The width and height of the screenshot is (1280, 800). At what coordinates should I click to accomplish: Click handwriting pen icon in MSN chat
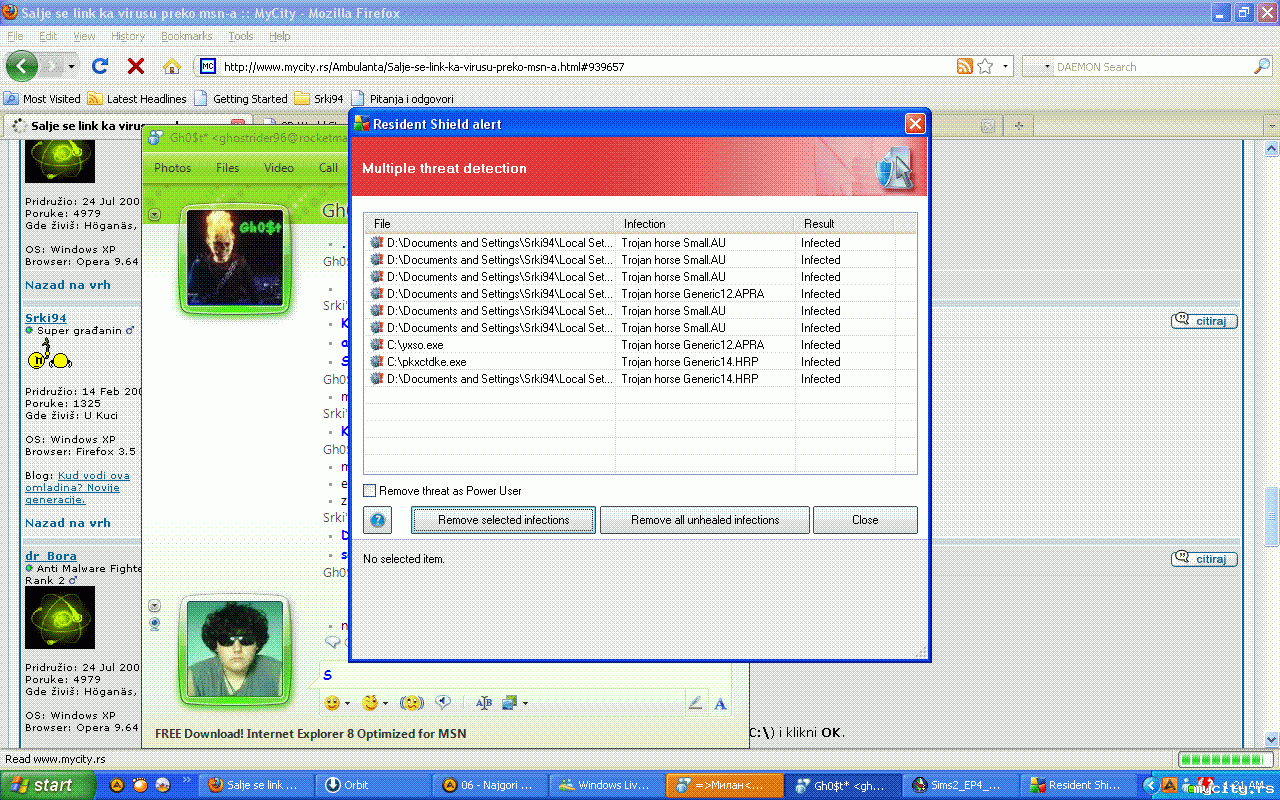695,703
